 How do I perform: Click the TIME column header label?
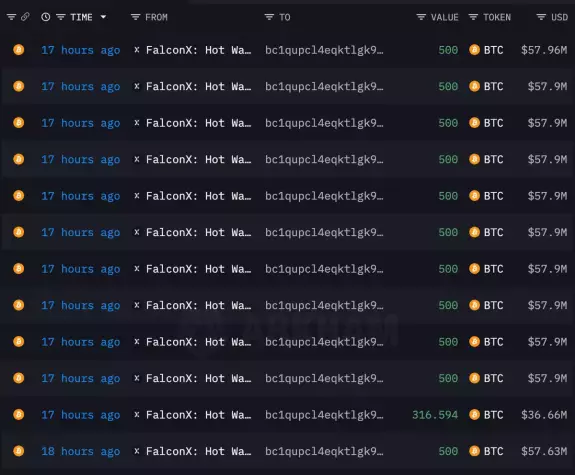pos(81,17)
